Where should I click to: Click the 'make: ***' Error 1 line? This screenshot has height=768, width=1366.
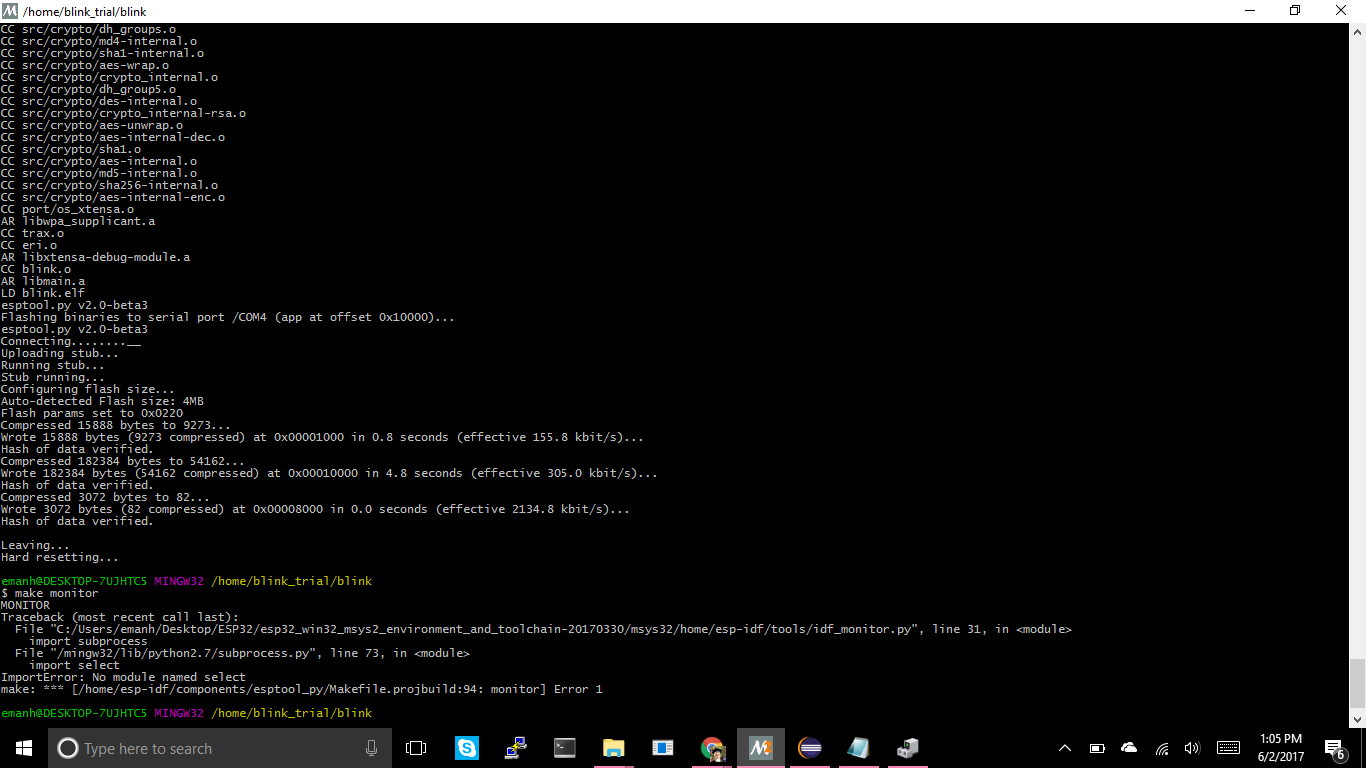click(x=302, y=689)
